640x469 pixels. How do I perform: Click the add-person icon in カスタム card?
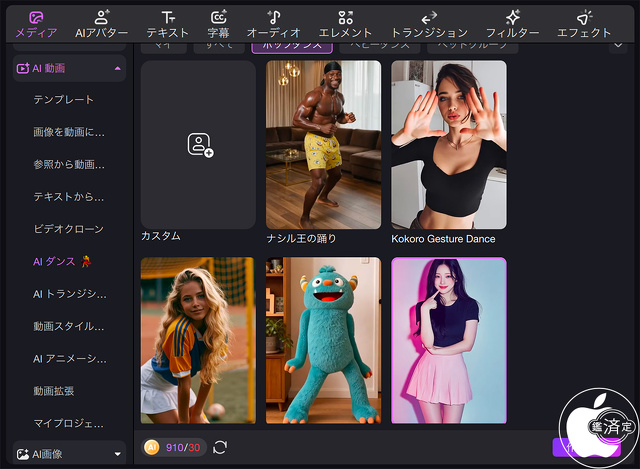tap(200, 144)
